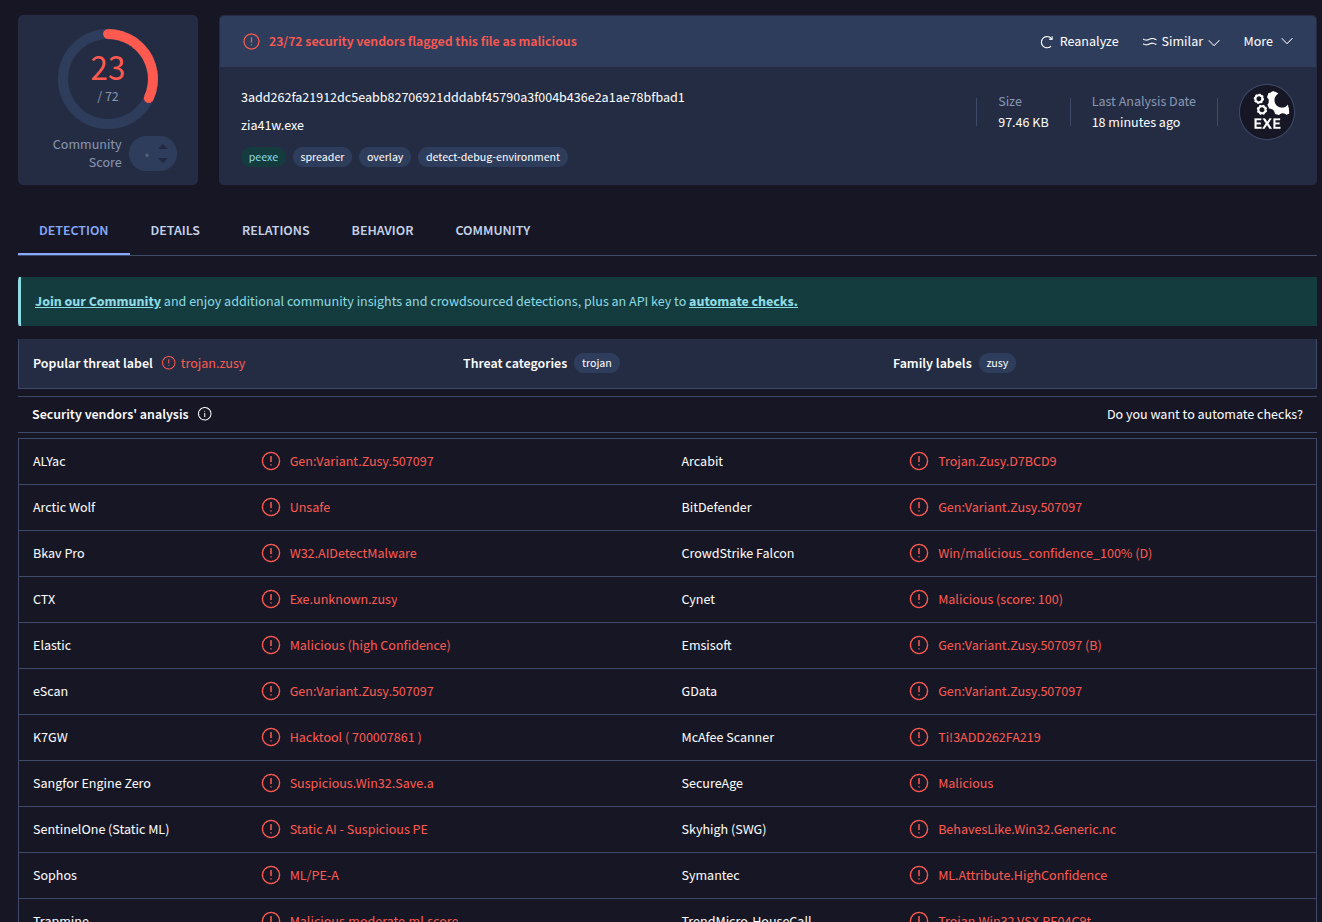This screenshot has width=1322, height=922.
Task: Upvote the community score
Action: [x=163, y=147]
